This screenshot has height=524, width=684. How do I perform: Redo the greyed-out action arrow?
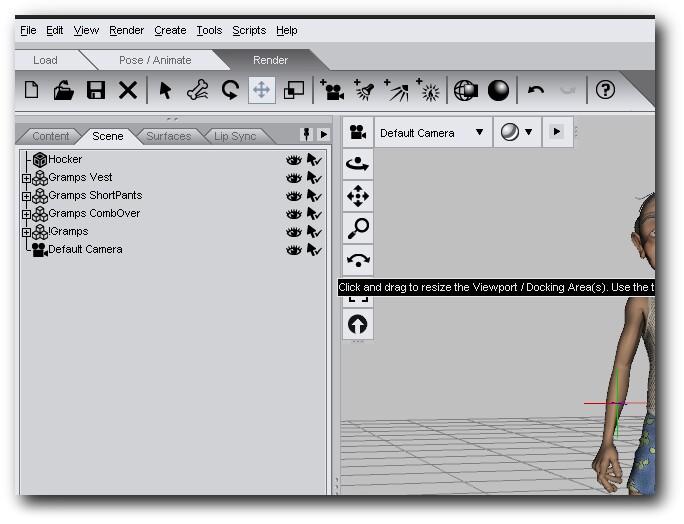pyautogui.click(x=568, y=90)
